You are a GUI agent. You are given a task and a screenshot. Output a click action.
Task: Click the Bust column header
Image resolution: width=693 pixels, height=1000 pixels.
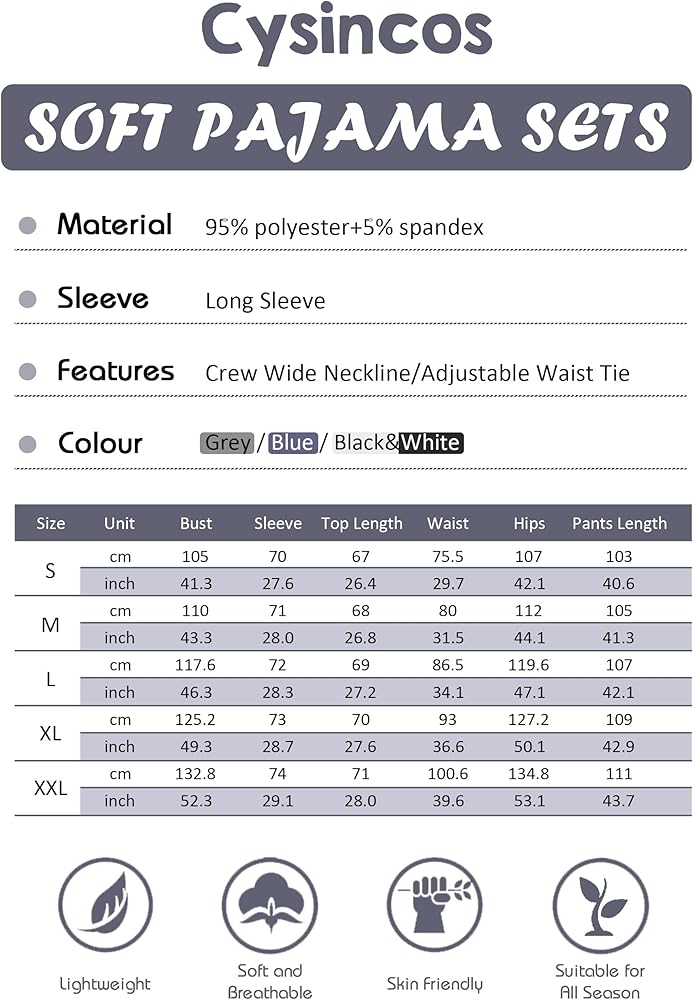tap(196, 523)
